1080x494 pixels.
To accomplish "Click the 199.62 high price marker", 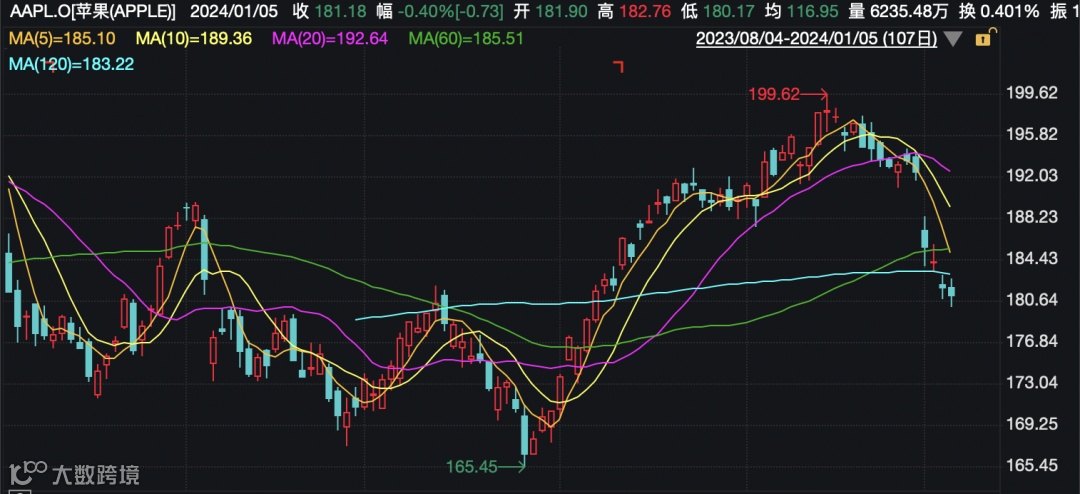I will (788, 95).
